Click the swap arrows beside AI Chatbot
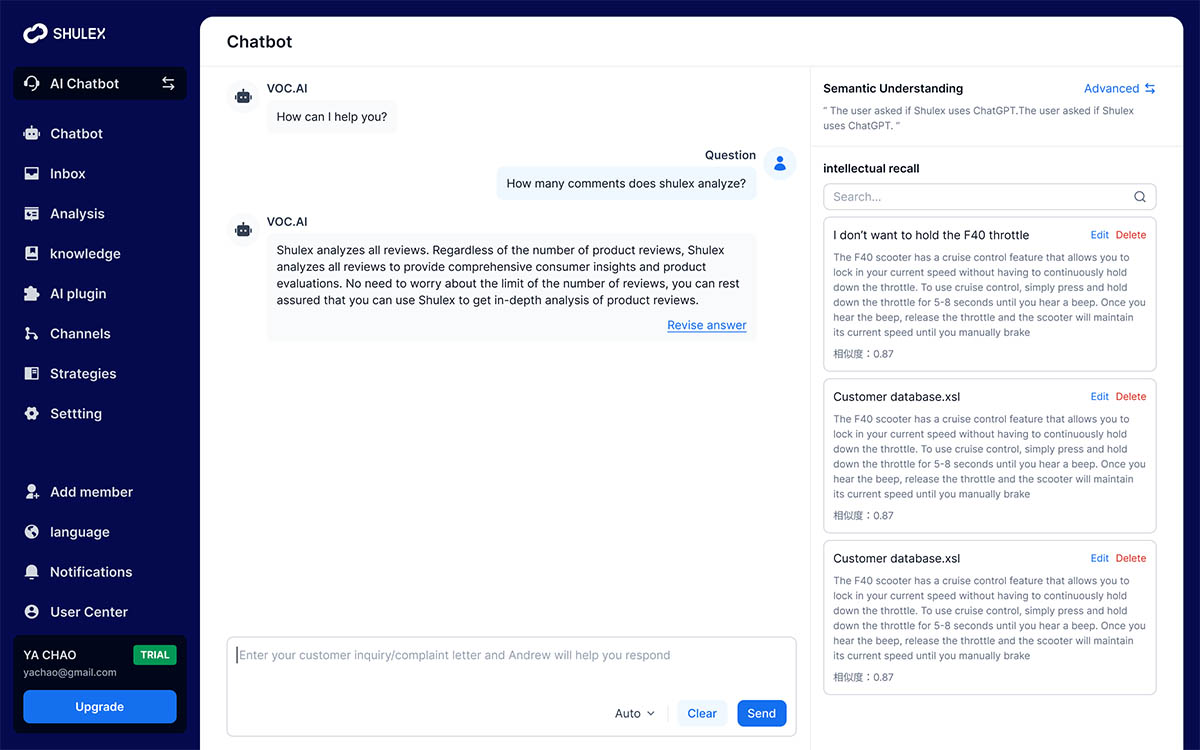 pyautogui.click(x=168, y=84)
